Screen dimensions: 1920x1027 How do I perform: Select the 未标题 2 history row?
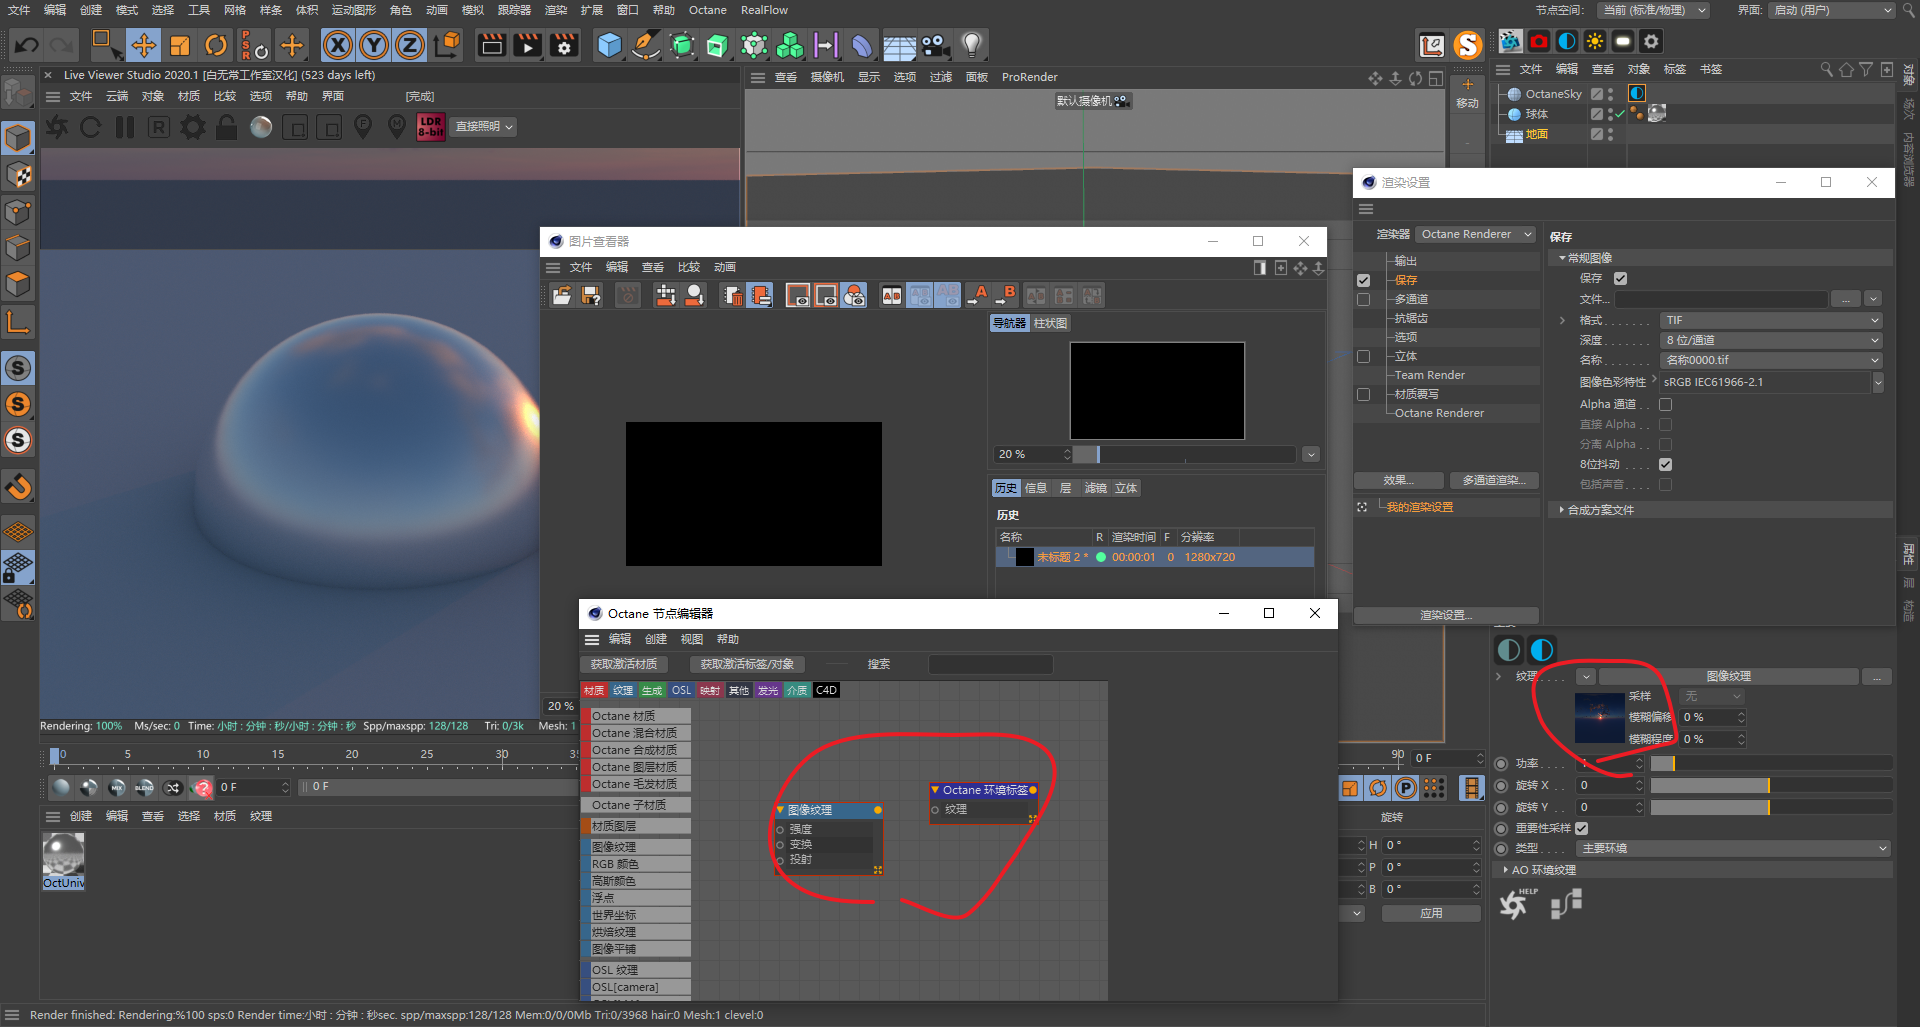click(x=1155, y=557)
